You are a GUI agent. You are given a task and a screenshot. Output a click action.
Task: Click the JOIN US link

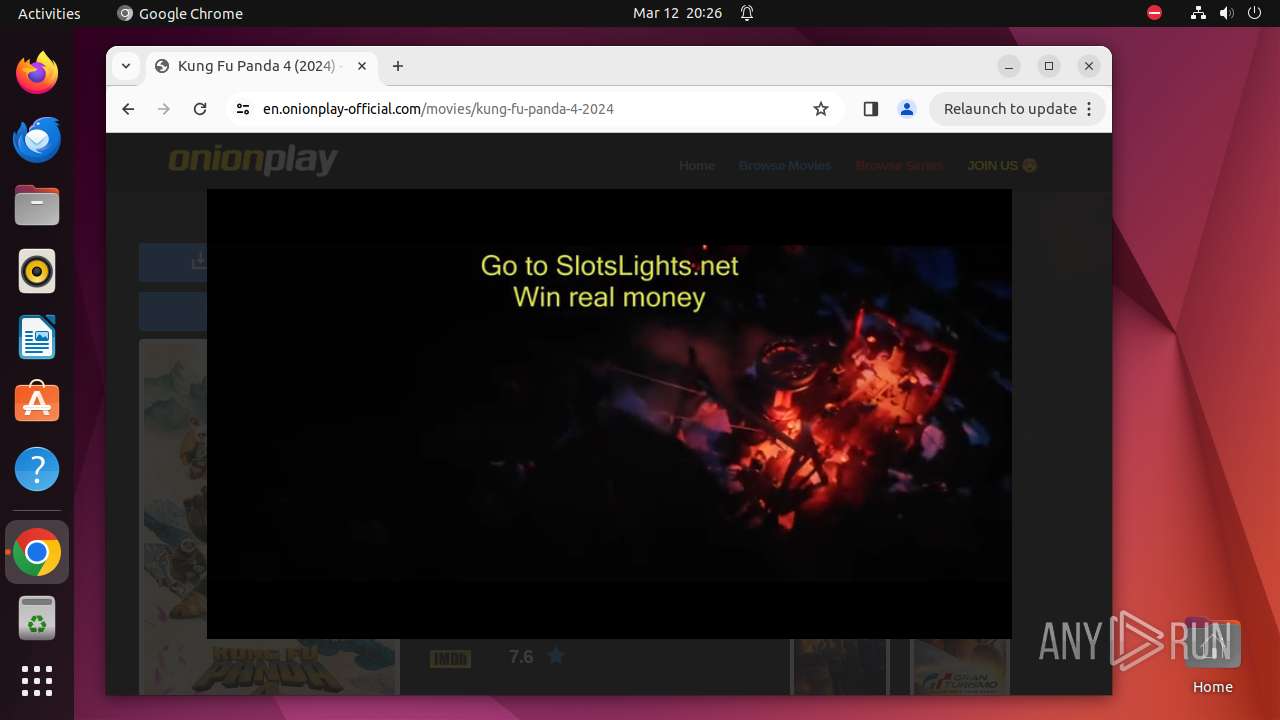click(1002, 165)
